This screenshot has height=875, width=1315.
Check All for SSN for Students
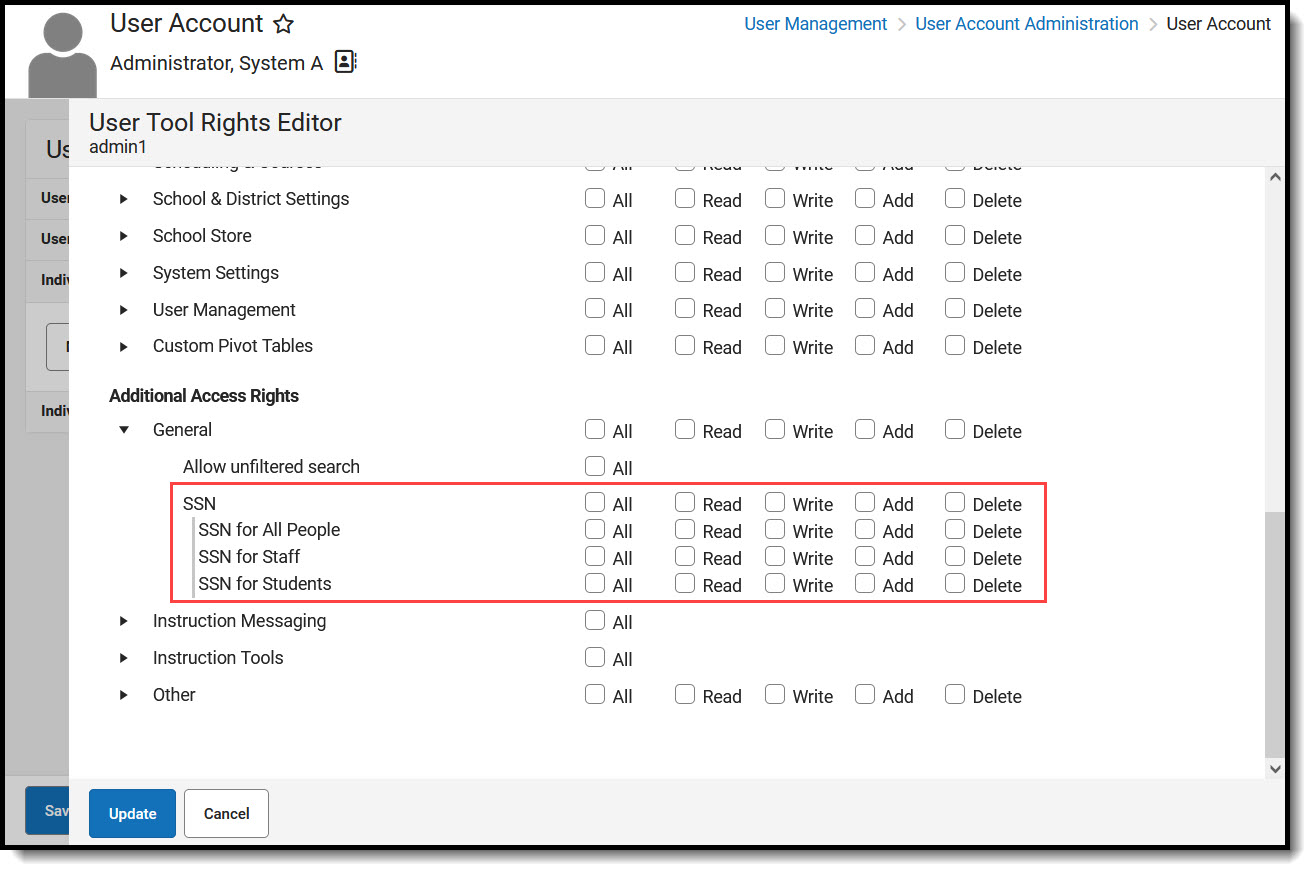595,583
